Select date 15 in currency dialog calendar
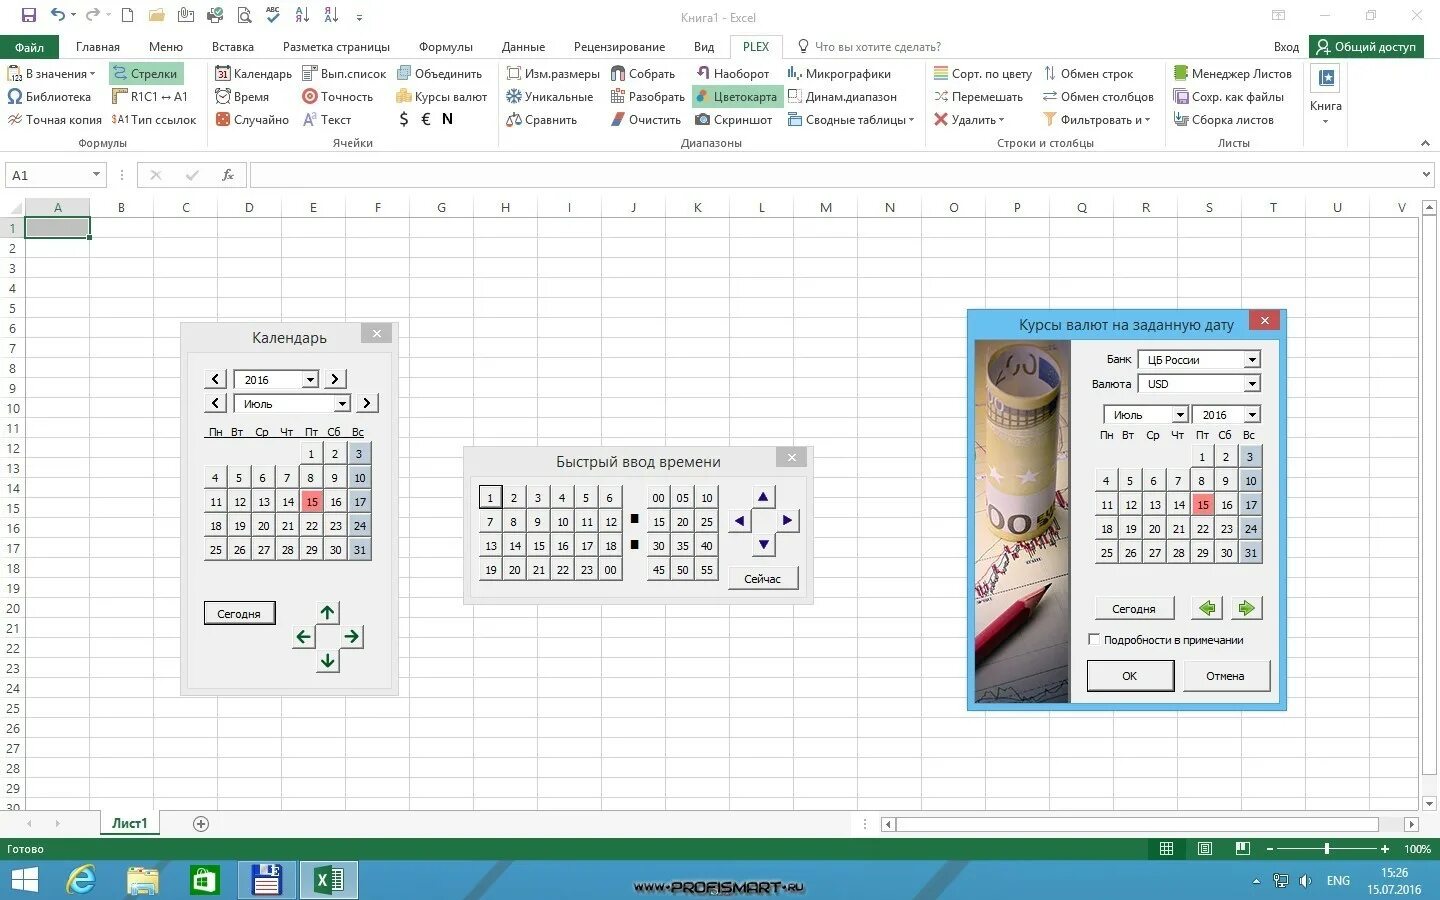This screenshot has height=900, width=1440. coord(1203,504)
